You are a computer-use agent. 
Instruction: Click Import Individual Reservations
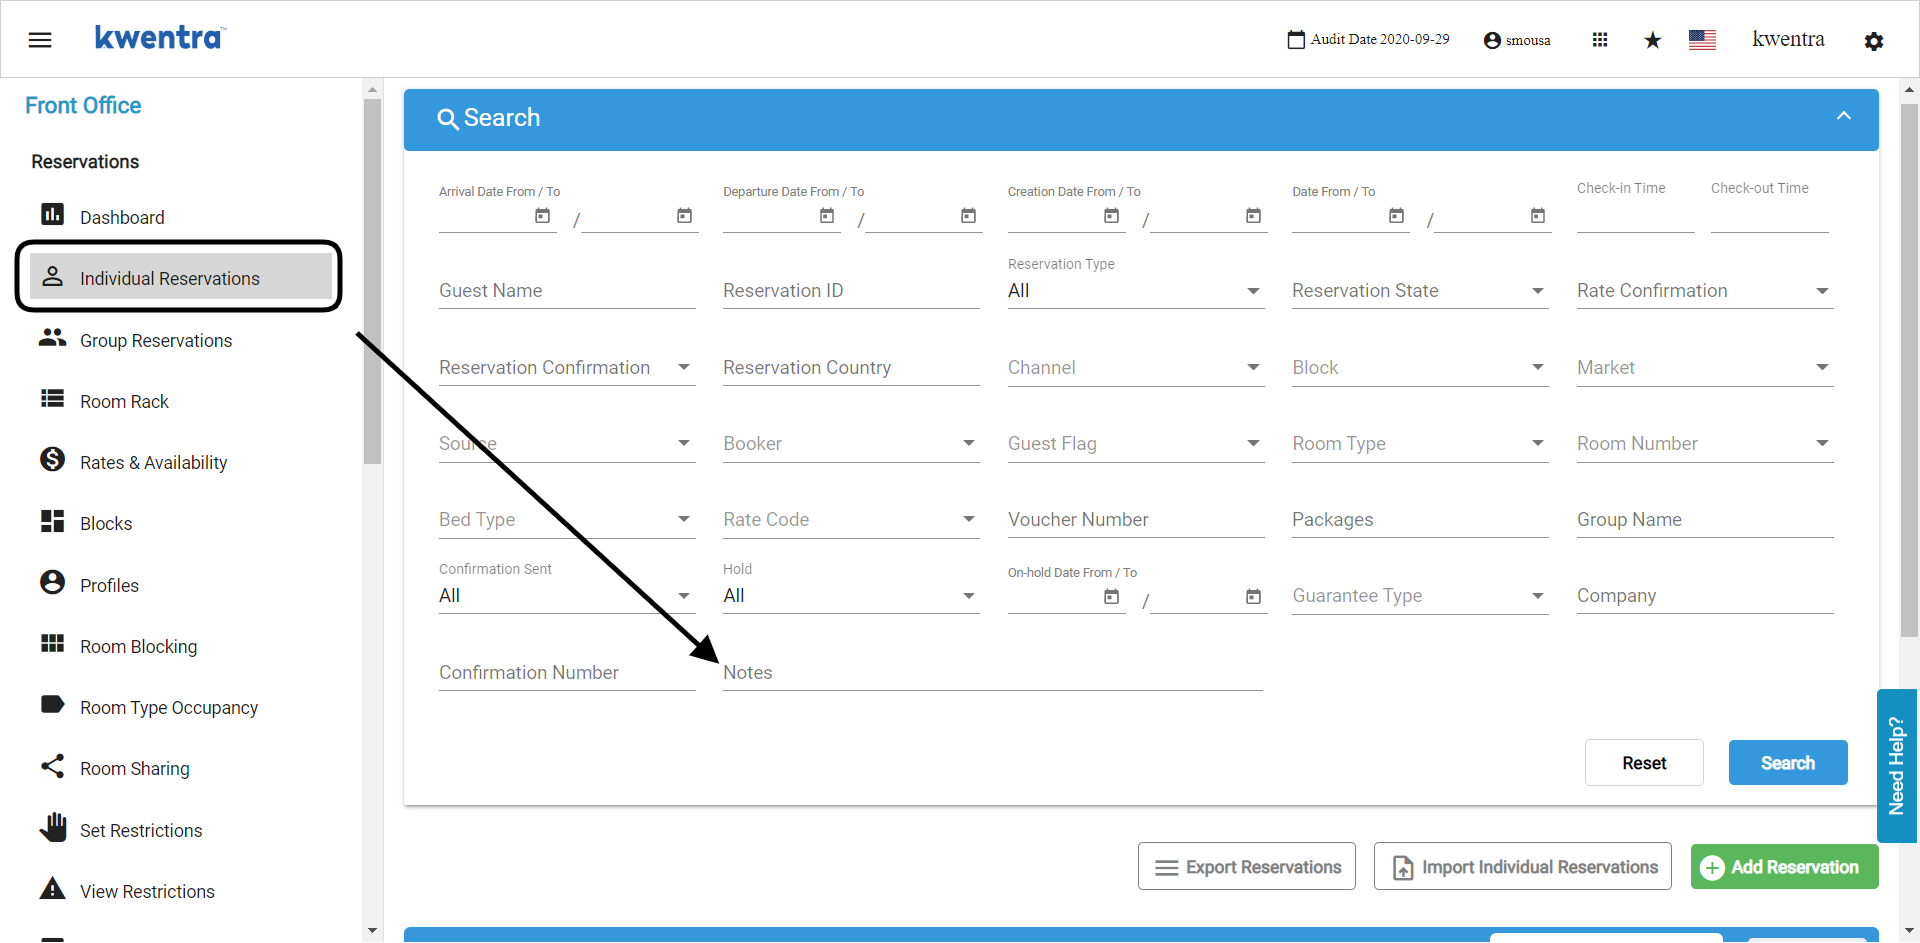click(x=1523, y=867)
